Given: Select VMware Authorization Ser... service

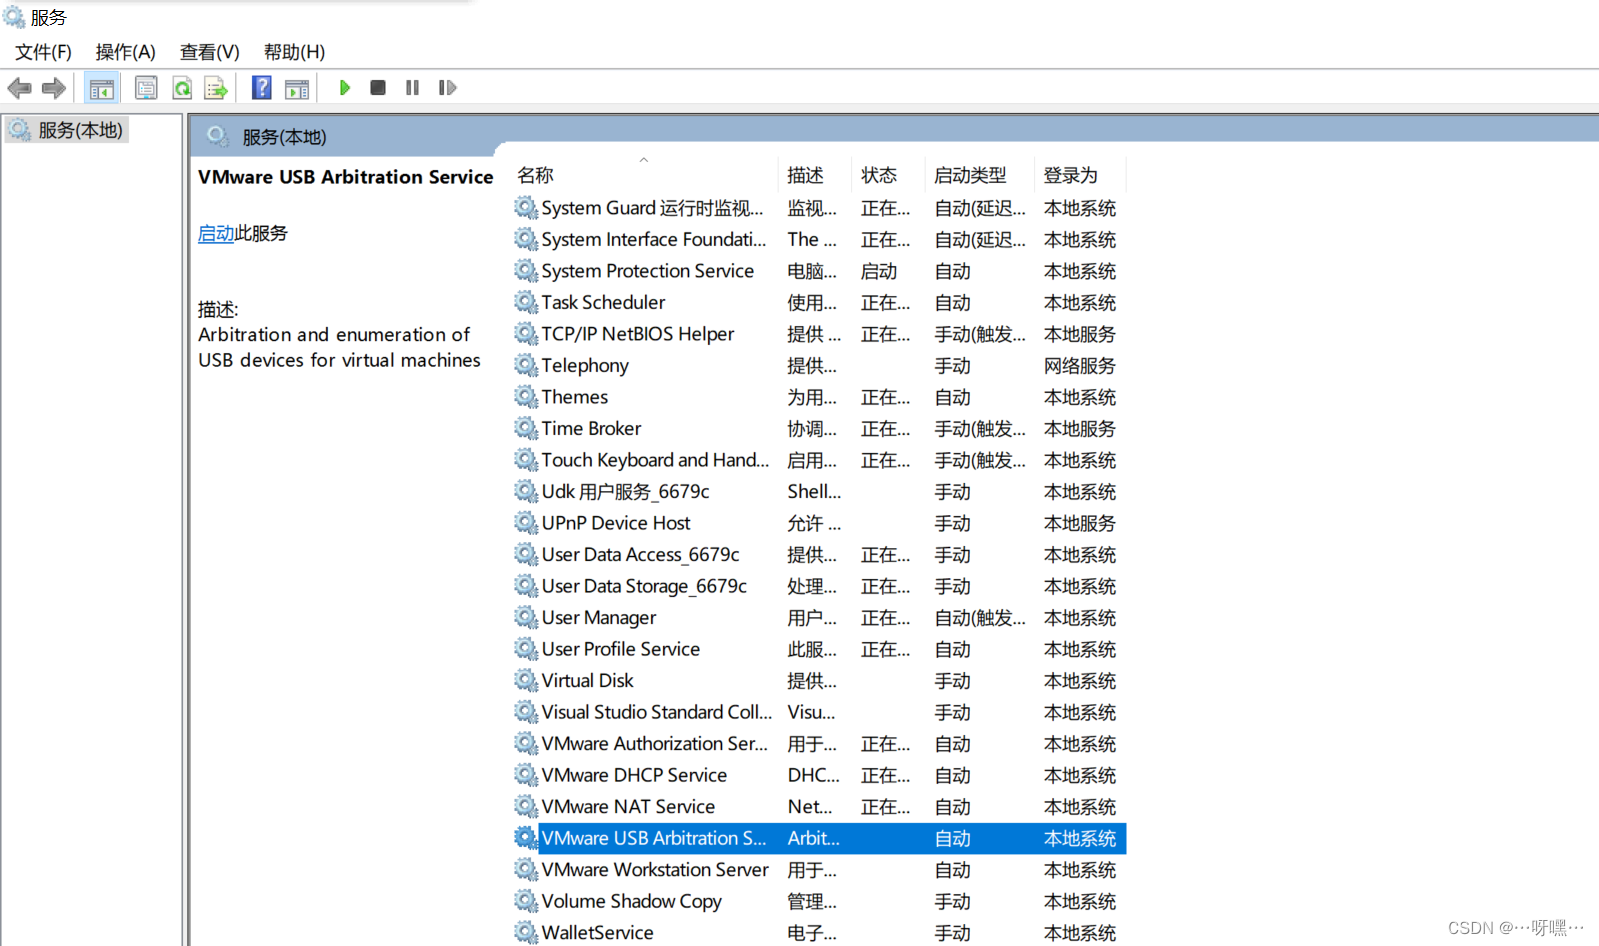Looking at the screenshot, I should pyautogui.click(x=820, y=743).
